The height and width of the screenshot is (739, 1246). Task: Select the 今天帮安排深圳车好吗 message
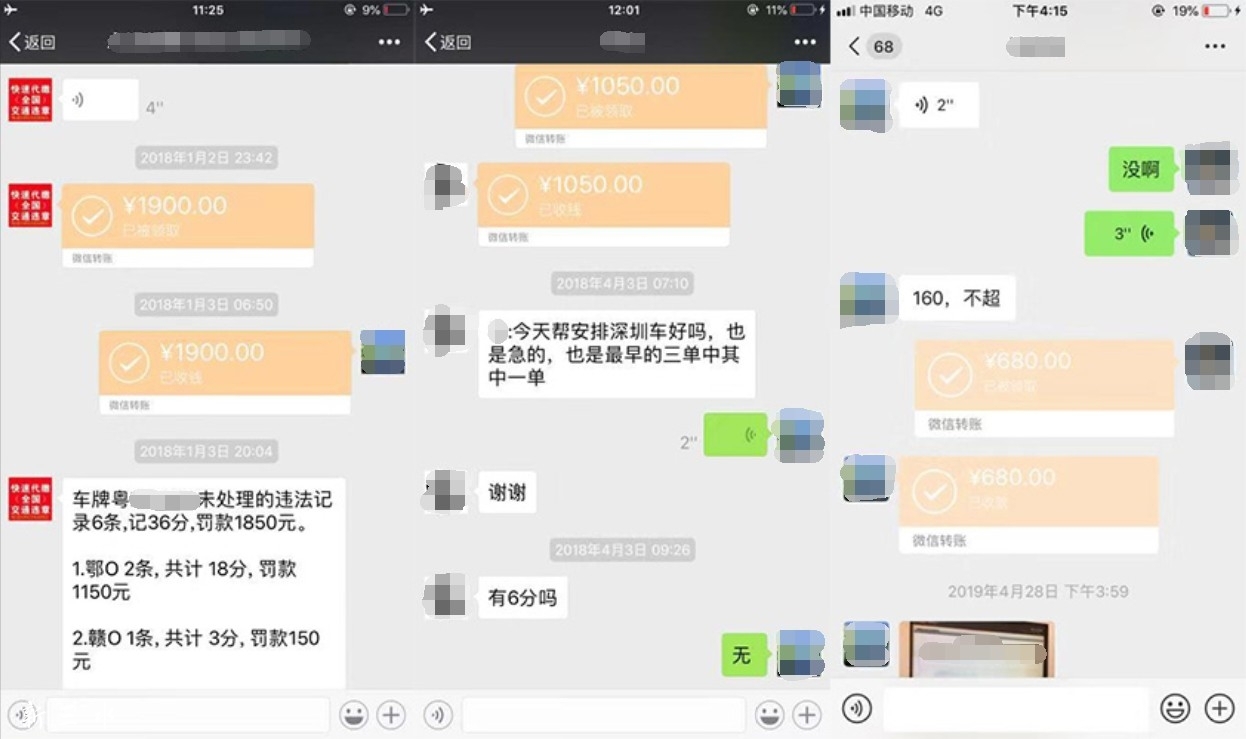617,354
